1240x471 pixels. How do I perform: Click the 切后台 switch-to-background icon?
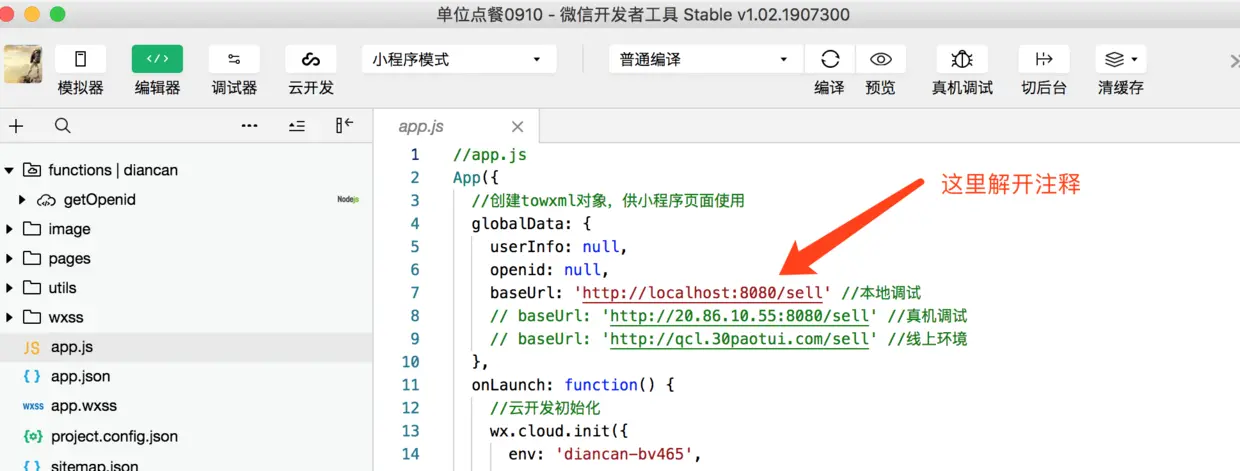[1044, 59]
